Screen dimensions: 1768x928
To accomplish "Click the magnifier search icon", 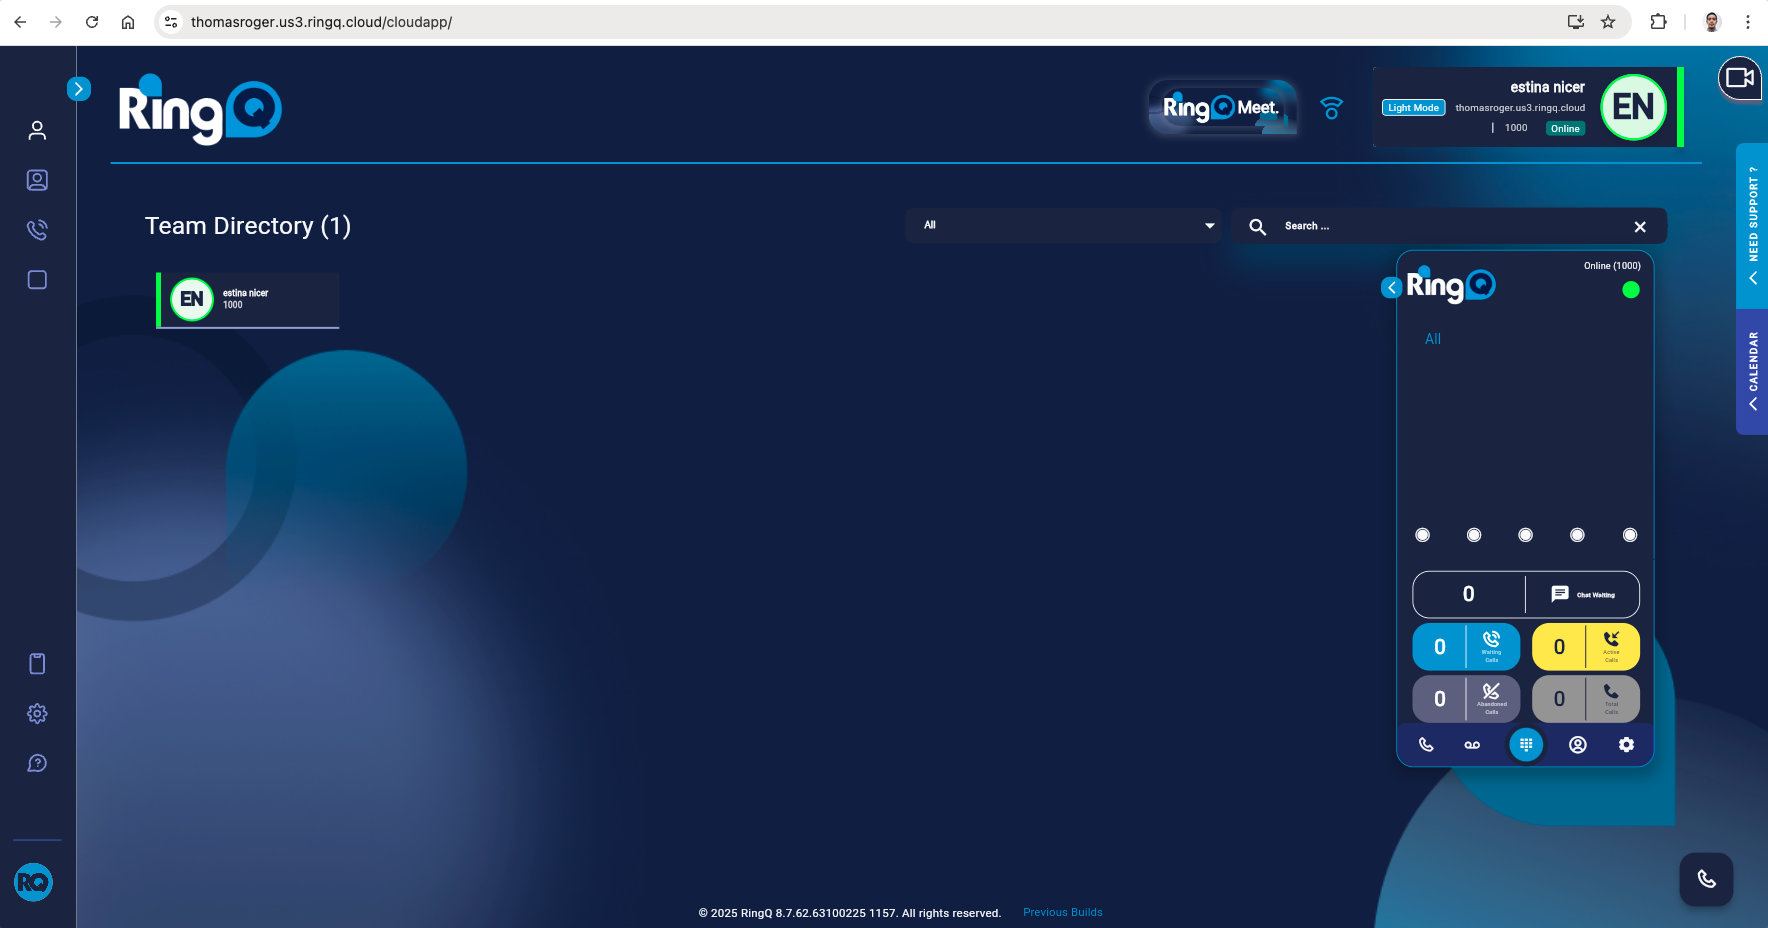I will tap(1258, 227).
